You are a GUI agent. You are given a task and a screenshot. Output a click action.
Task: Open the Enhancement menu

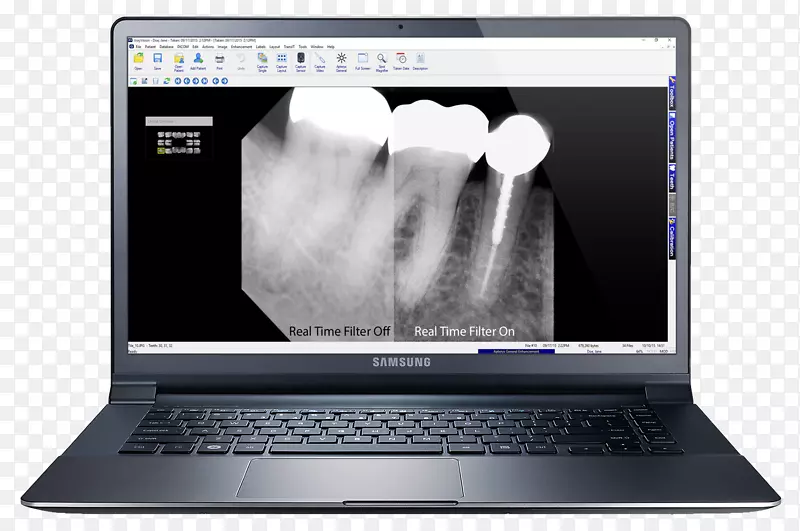[x=241, y=46]
